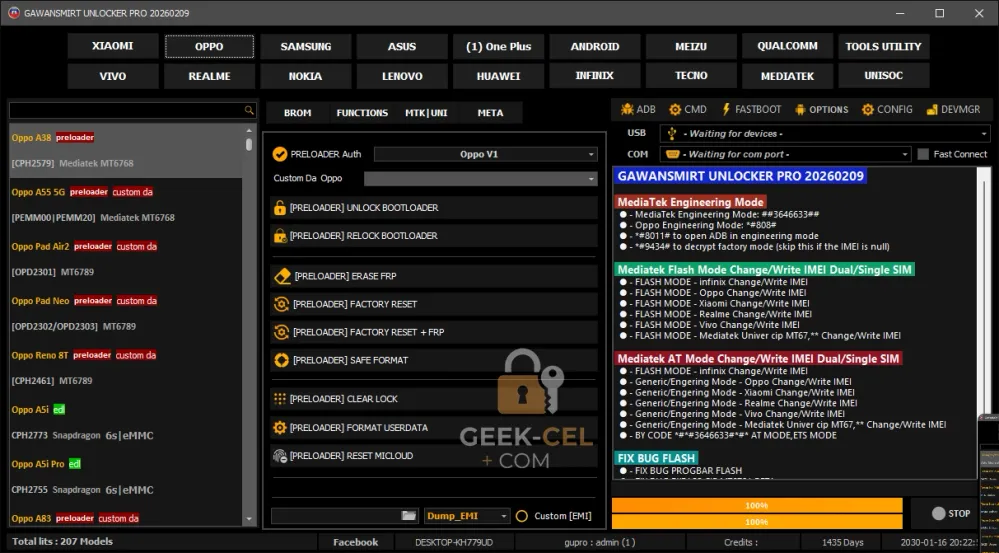Select the REALME brand button
The height and width of the screenshot is (553, 999).
pyautogui.click(x=210, y=76)
